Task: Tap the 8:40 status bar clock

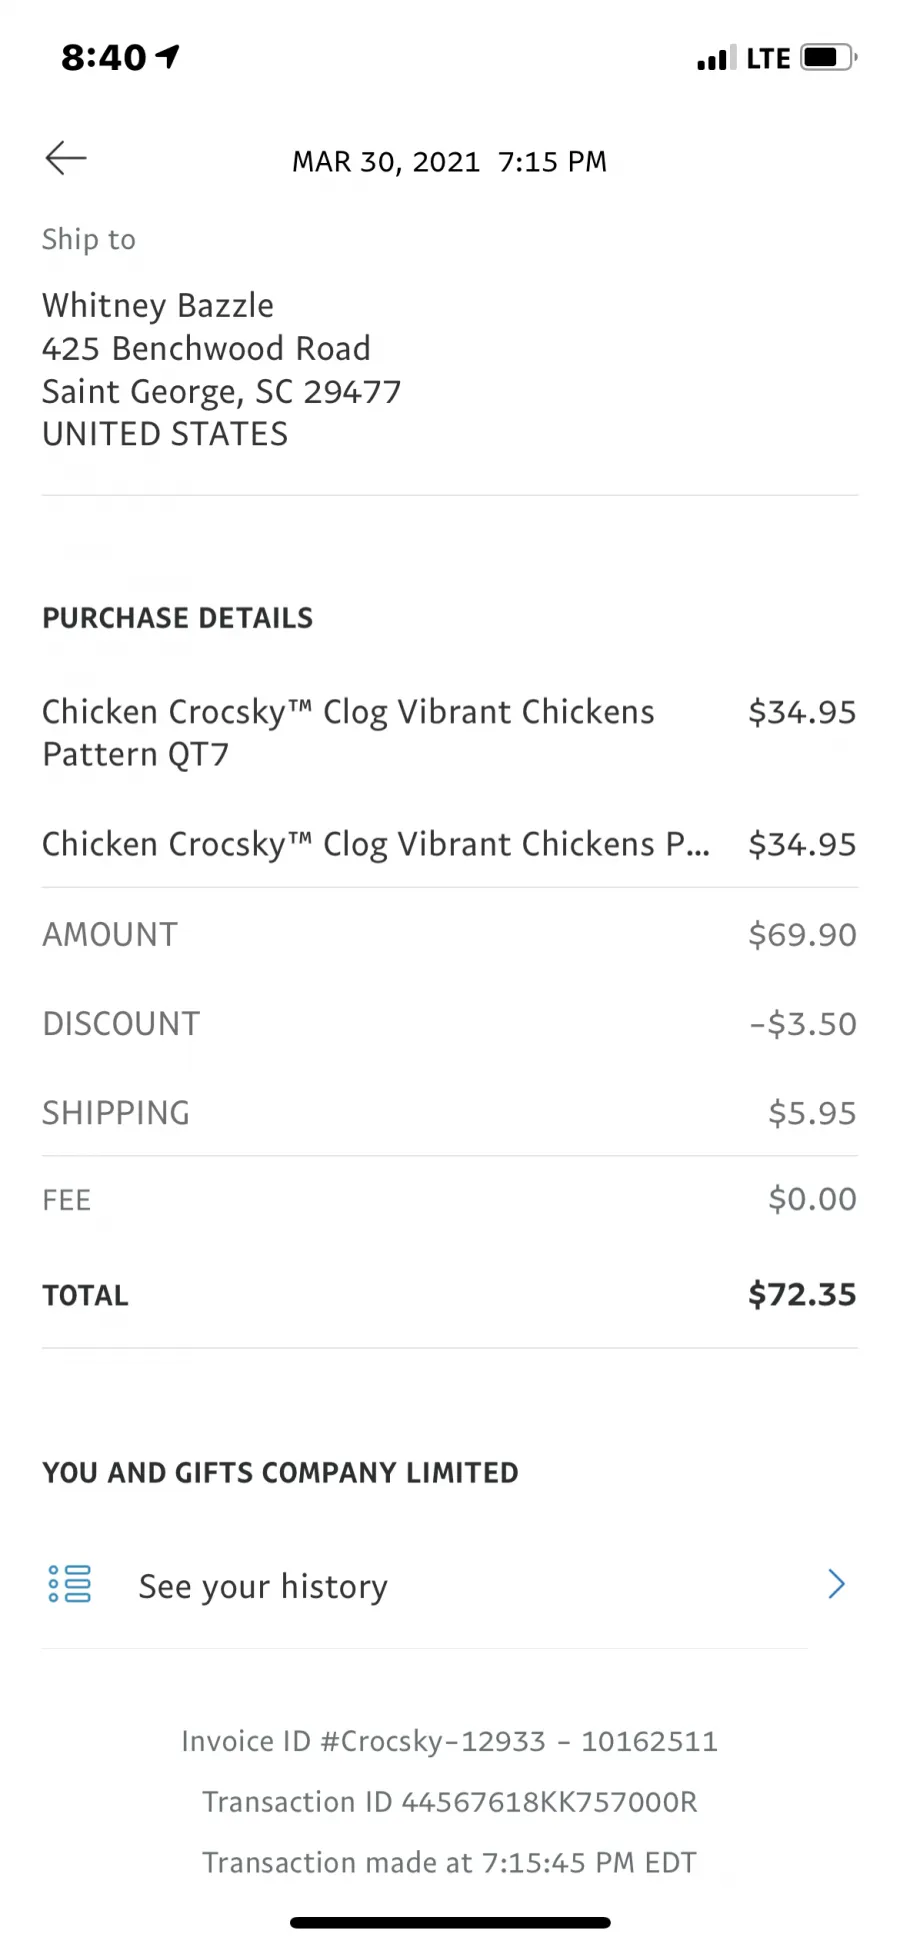Action: 103,58
